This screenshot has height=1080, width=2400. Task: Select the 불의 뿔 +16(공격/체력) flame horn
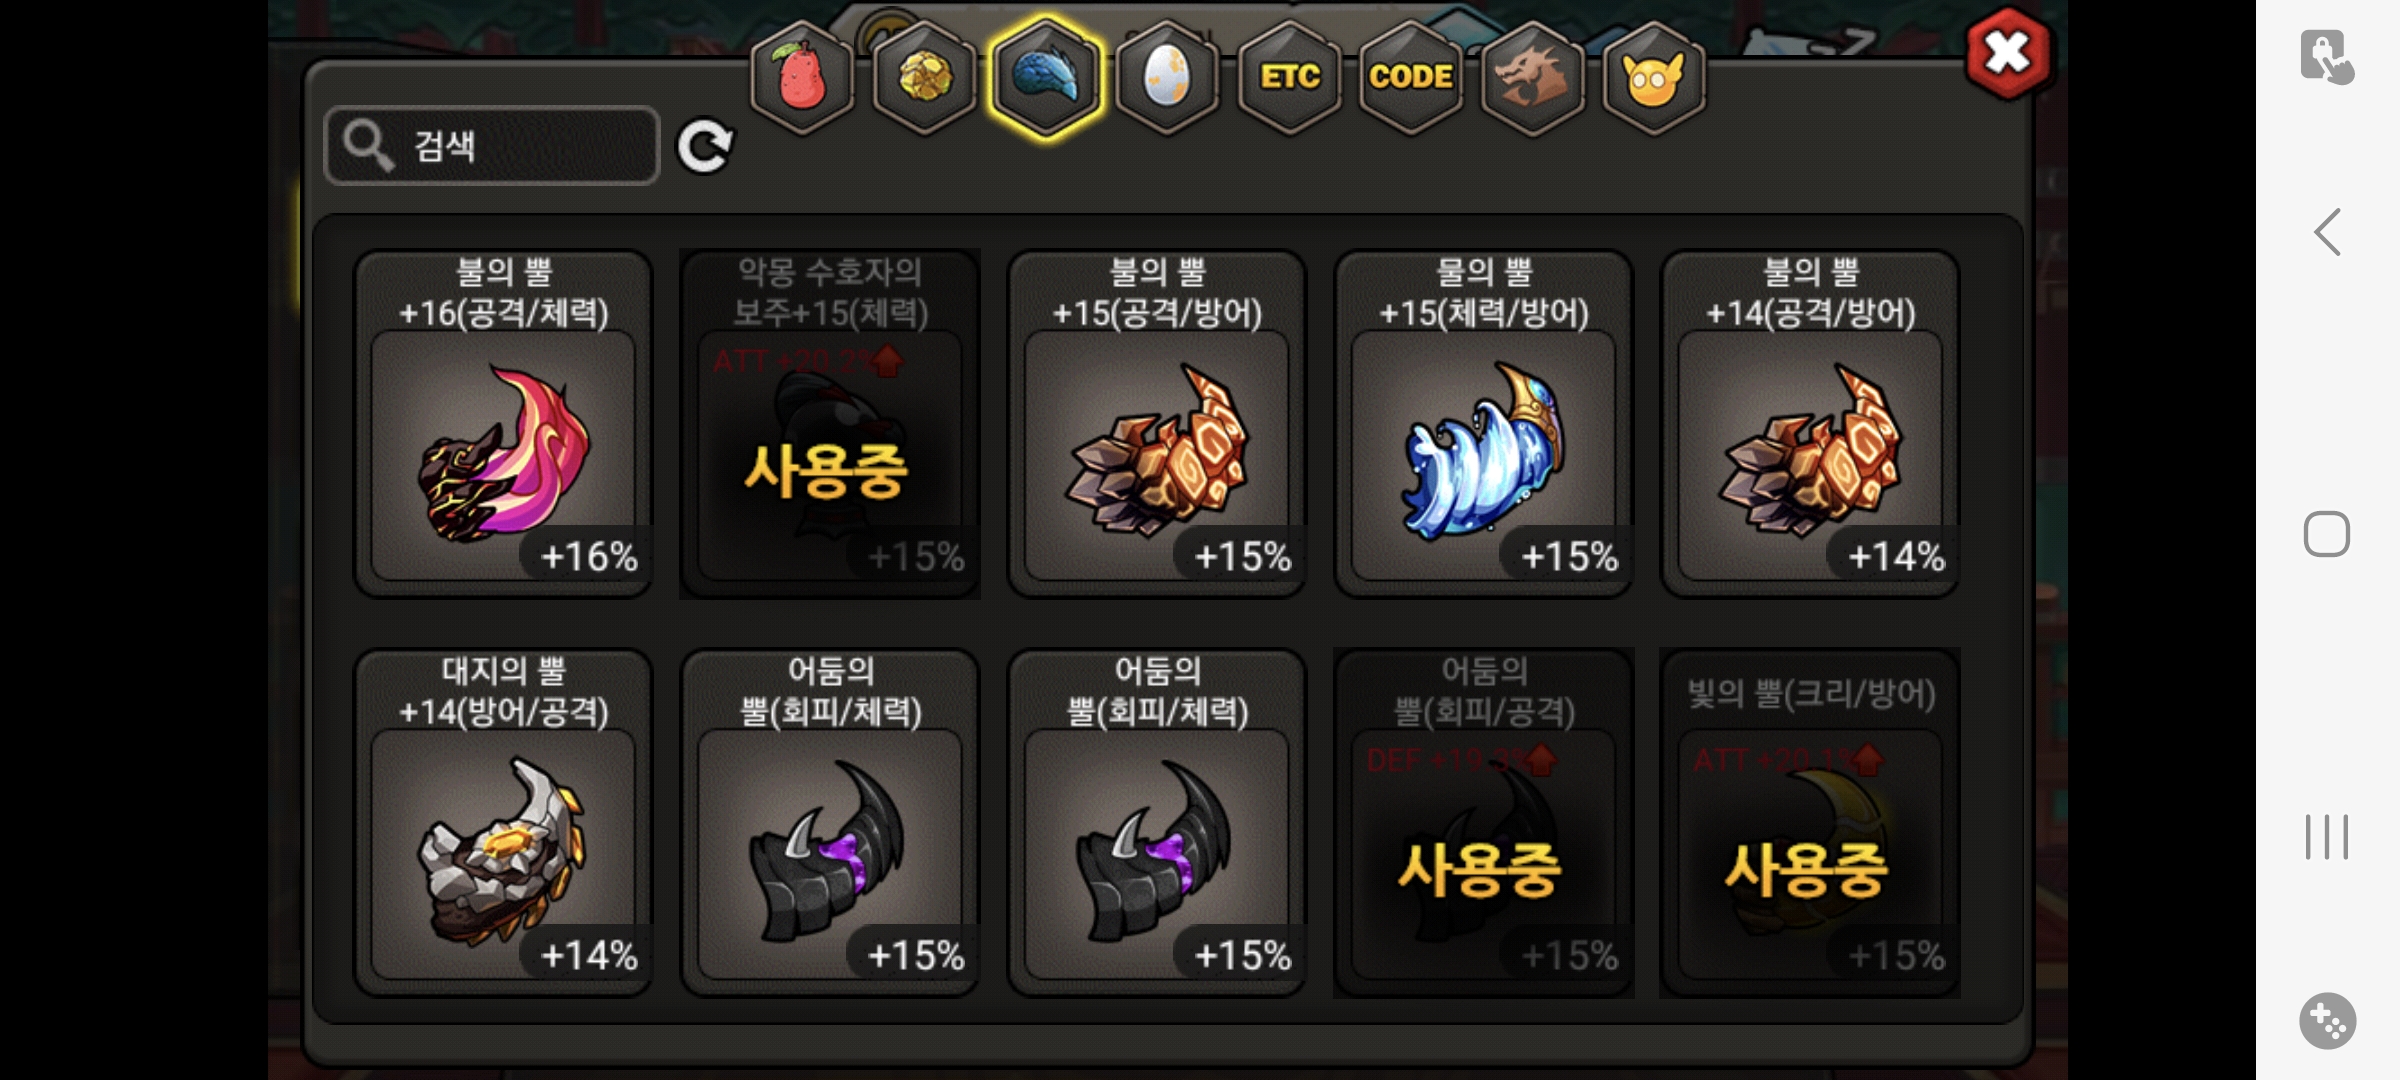click(503, 424)
